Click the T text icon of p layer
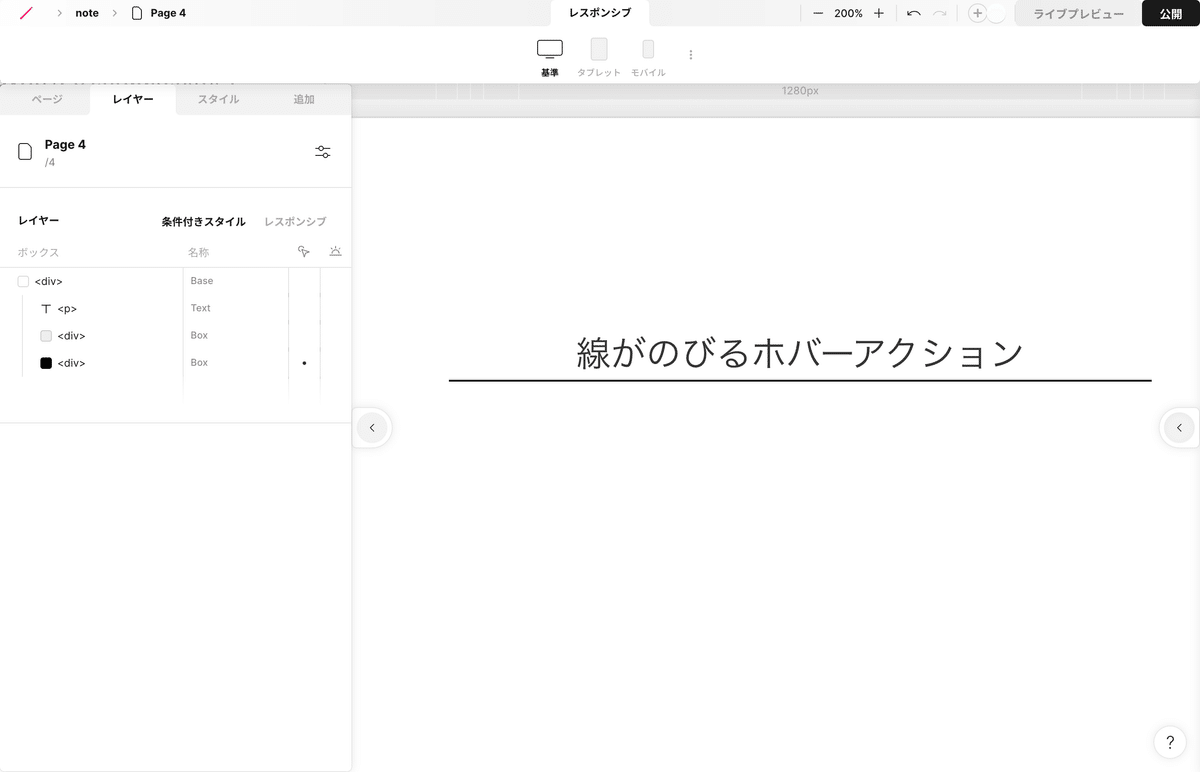Image resolution: width=1200 pixels, height=772 pixels. (x=46, y=309)
